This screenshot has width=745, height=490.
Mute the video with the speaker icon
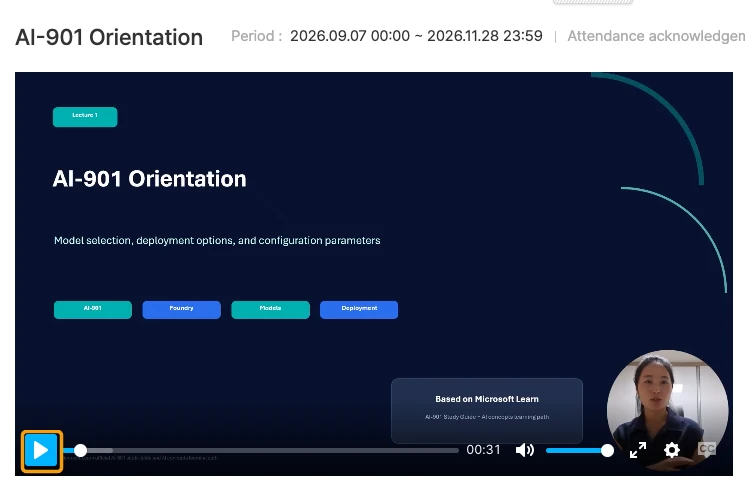525,450
